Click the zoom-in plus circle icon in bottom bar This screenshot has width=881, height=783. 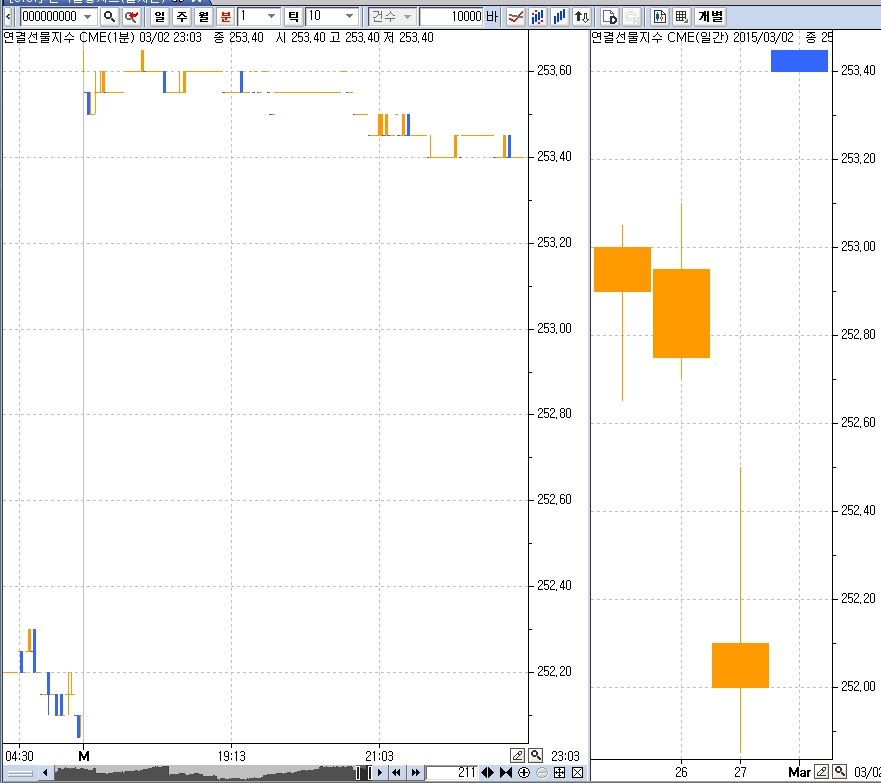pos(524,772)
